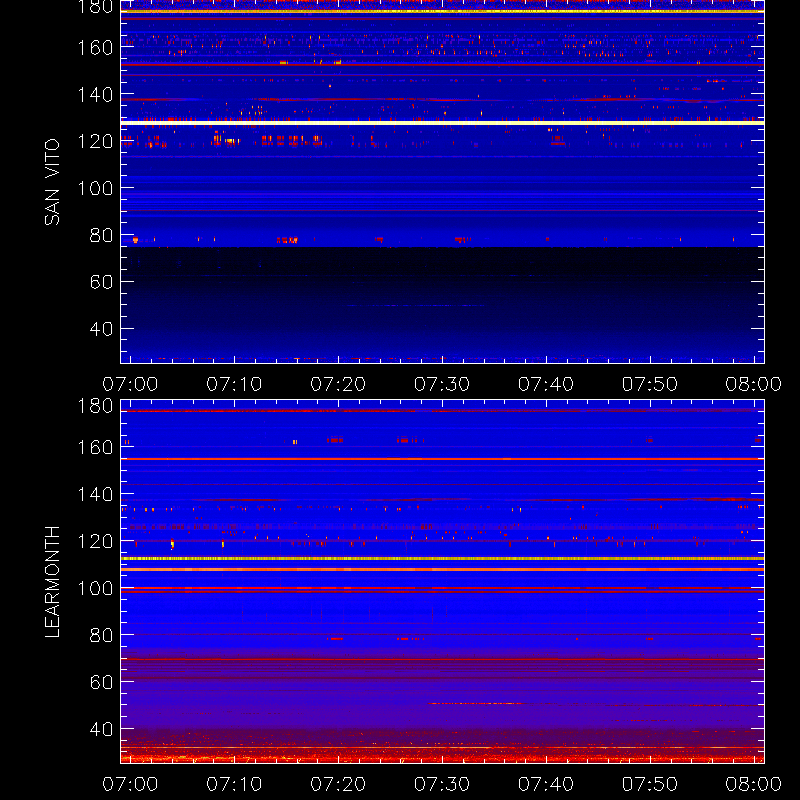This screenshot has width=800, height=800.
Task: Select the 100 tick label on LEARMONTH axis
Action: tap(95, 588)
